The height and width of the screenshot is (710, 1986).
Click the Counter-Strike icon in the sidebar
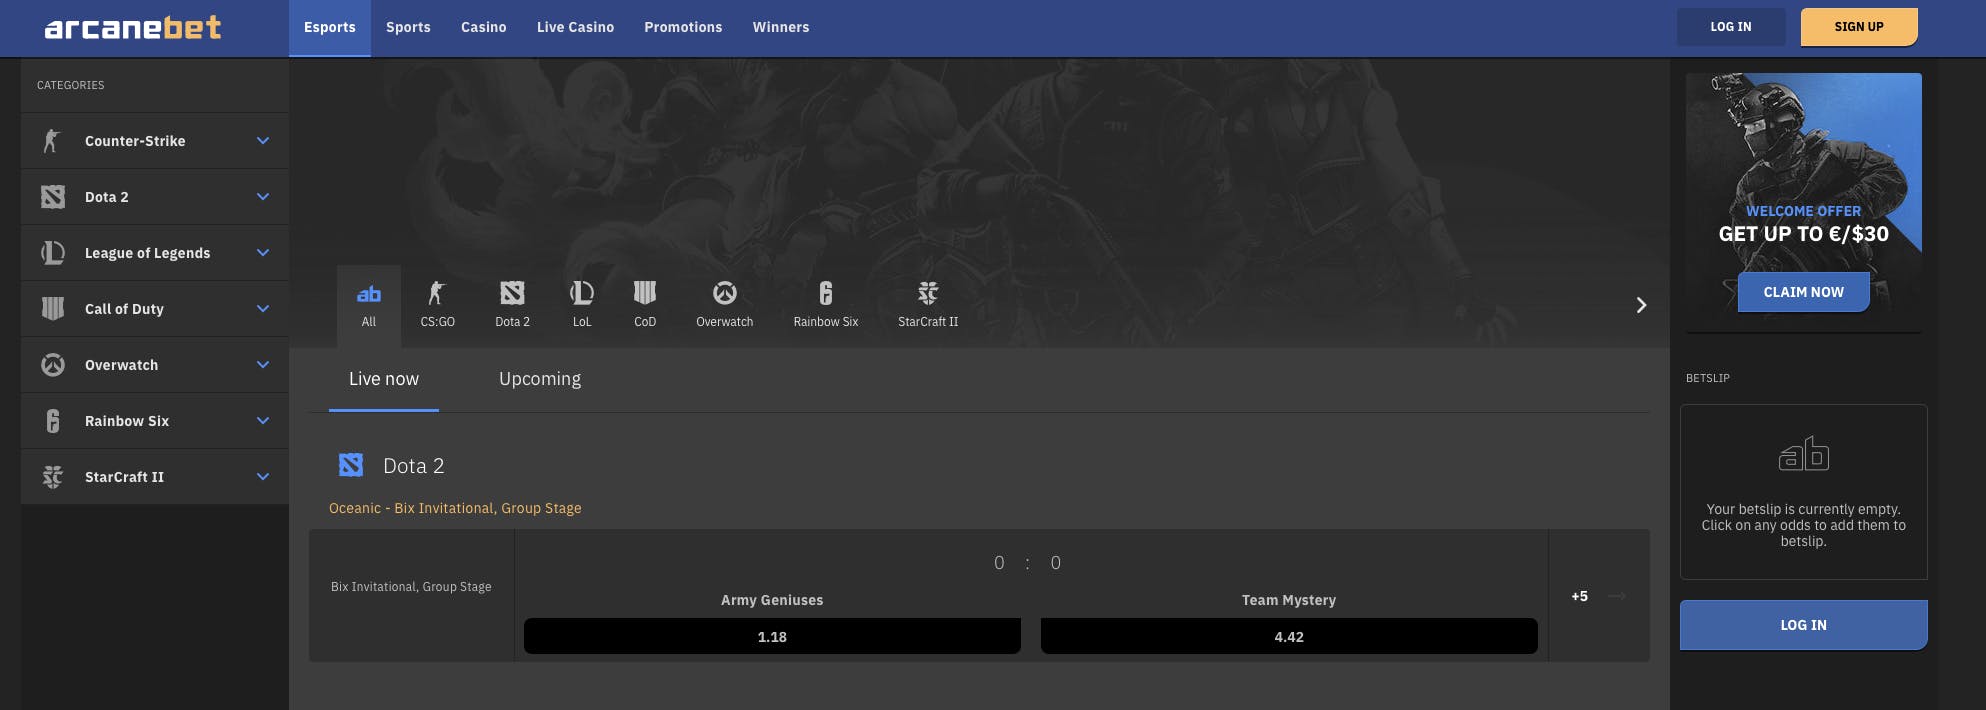[x=52, y=141]
